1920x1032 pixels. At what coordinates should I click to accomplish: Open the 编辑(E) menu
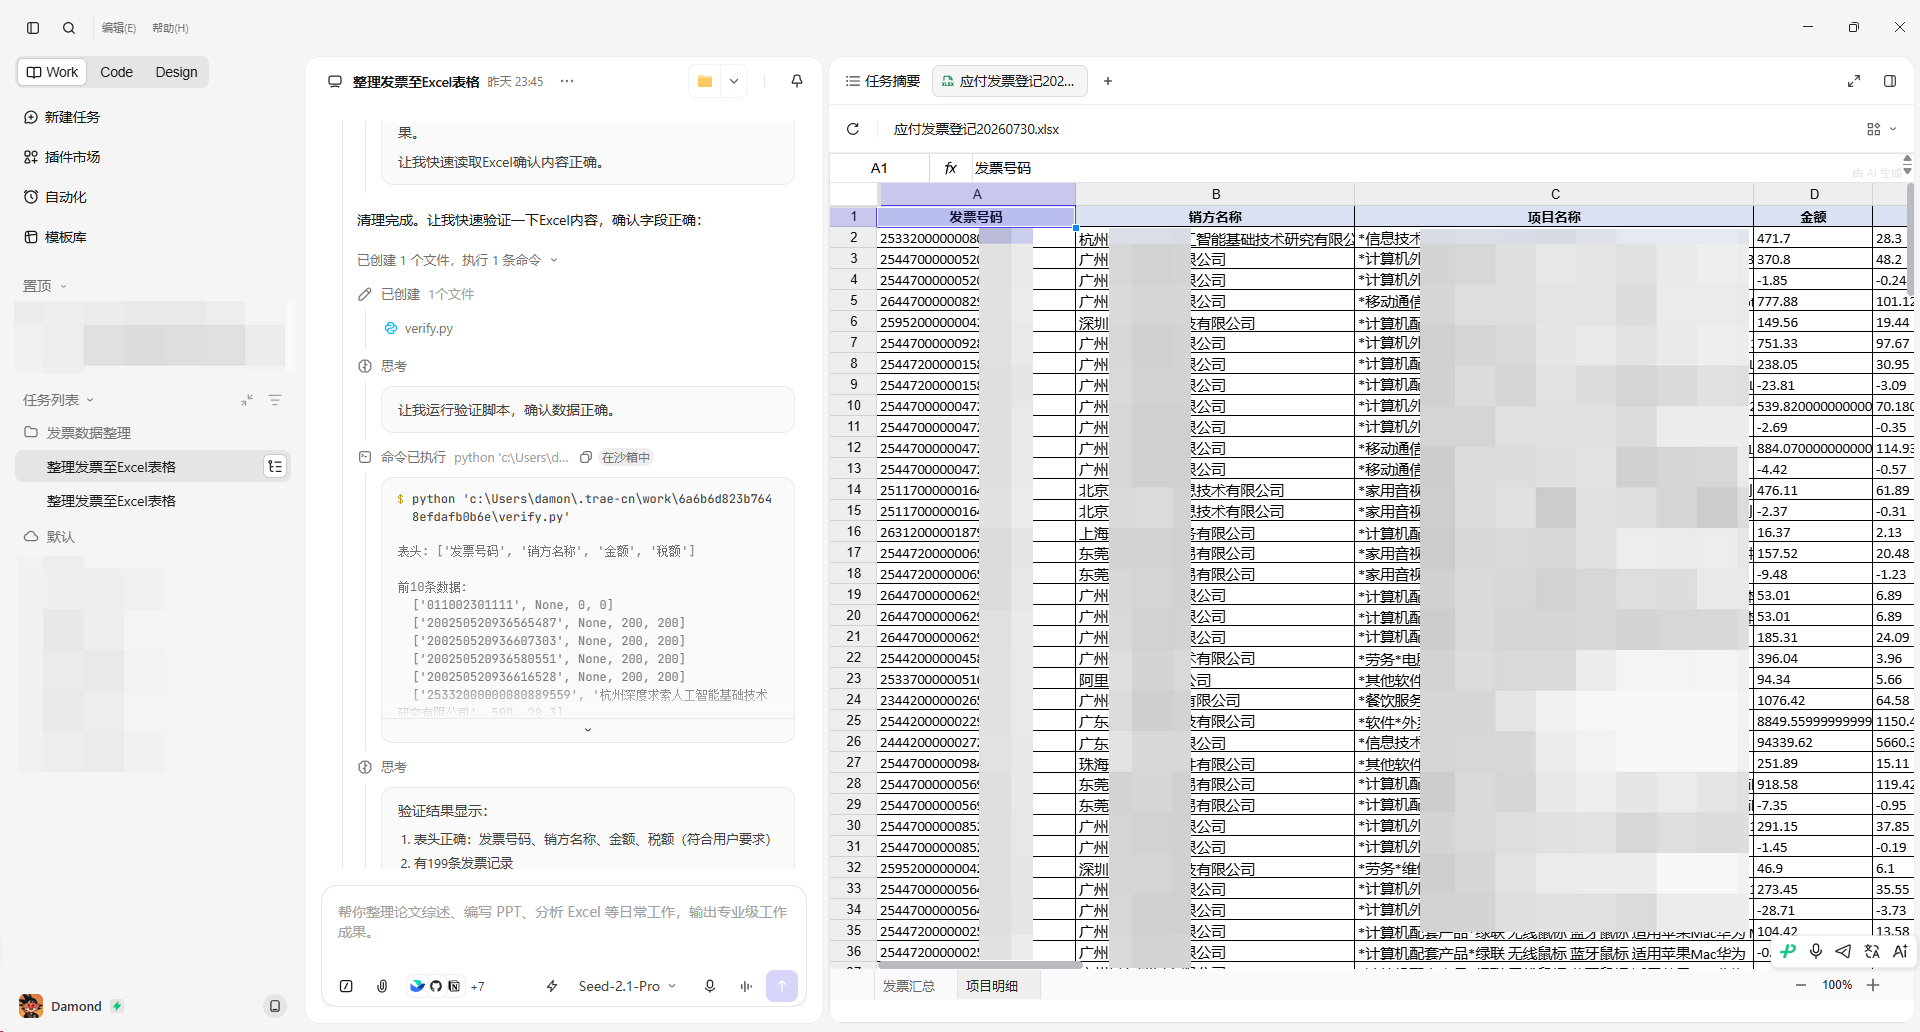tap(119, 28)
